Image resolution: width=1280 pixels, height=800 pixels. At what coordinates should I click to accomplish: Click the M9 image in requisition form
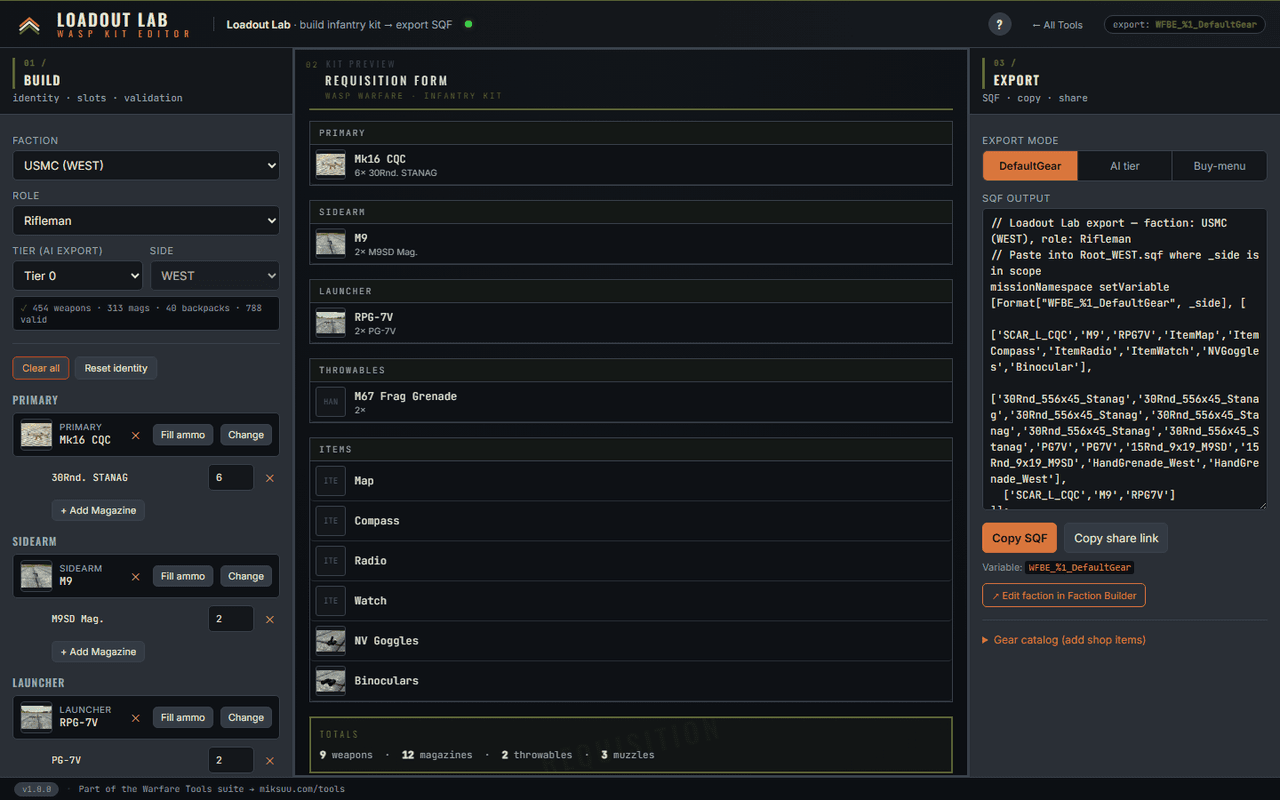coord(331,244)
